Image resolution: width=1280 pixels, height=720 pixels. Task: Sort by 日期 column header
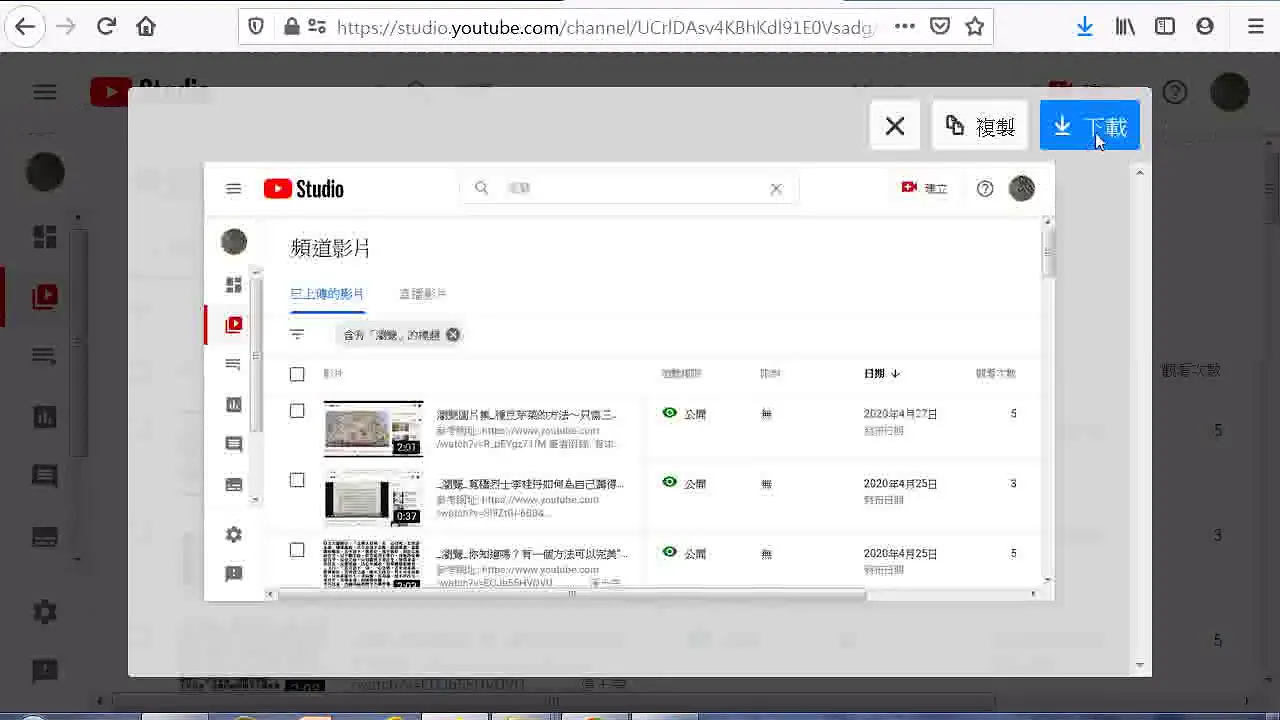coord(882,373)
